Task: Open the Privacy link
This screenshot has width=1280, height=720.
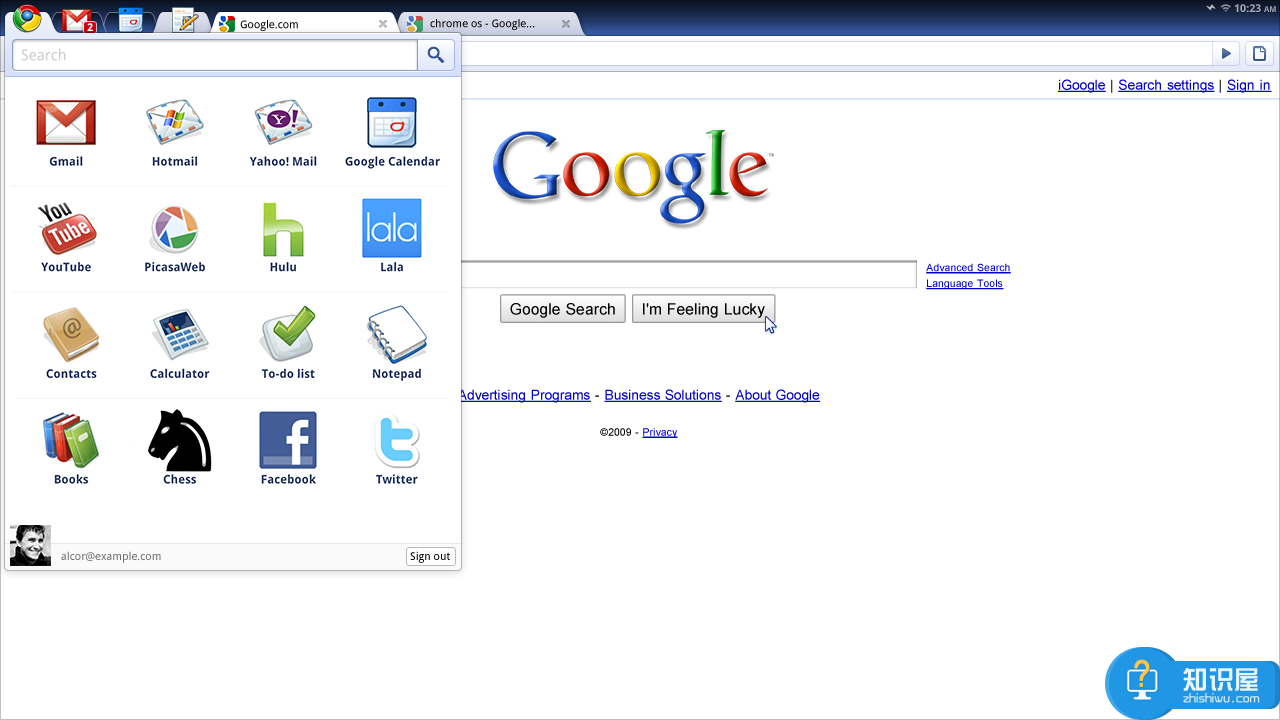Action: click(x=660, y=432)
